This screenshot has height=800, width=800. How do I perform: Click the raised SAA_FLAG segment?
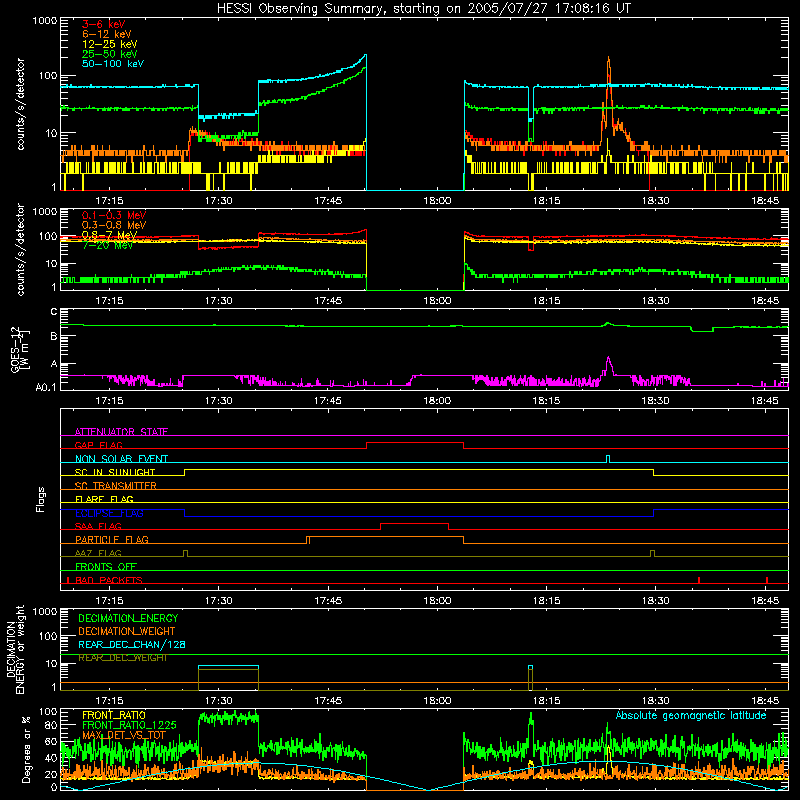click(414, 523)
